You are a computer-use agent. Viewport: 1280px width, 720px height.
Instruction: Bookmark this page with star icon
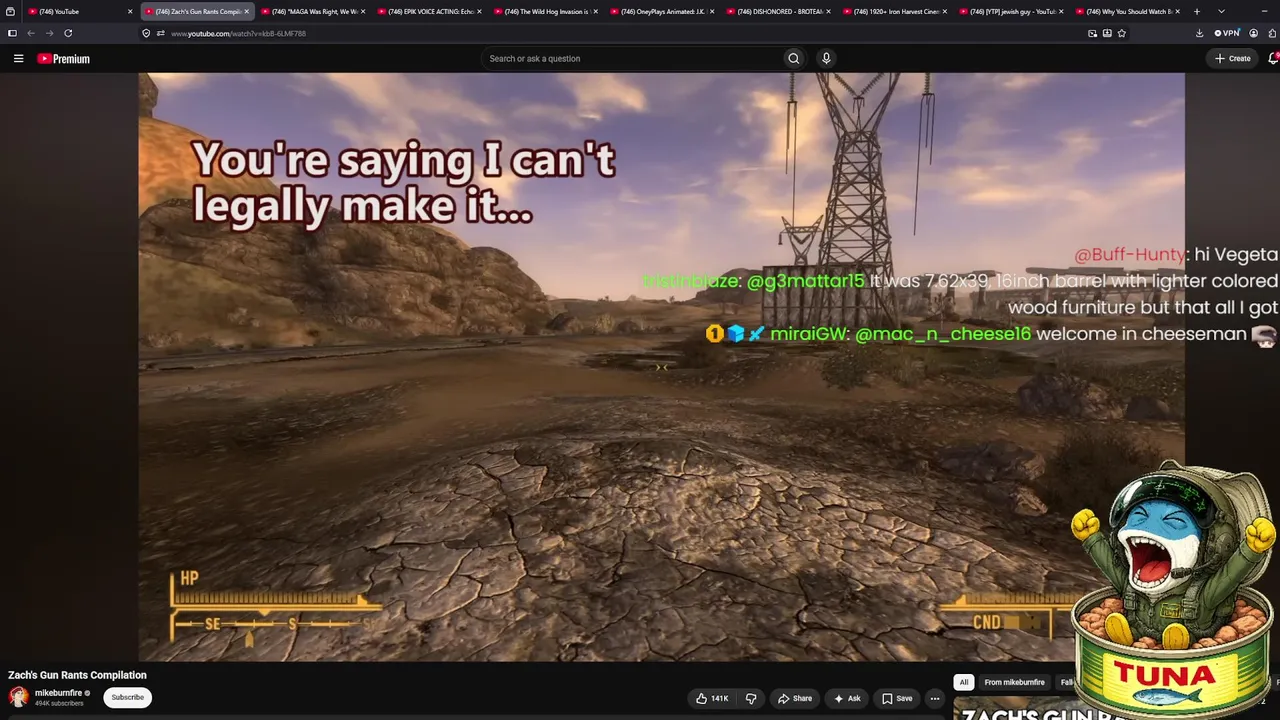tap(1122, 33)
